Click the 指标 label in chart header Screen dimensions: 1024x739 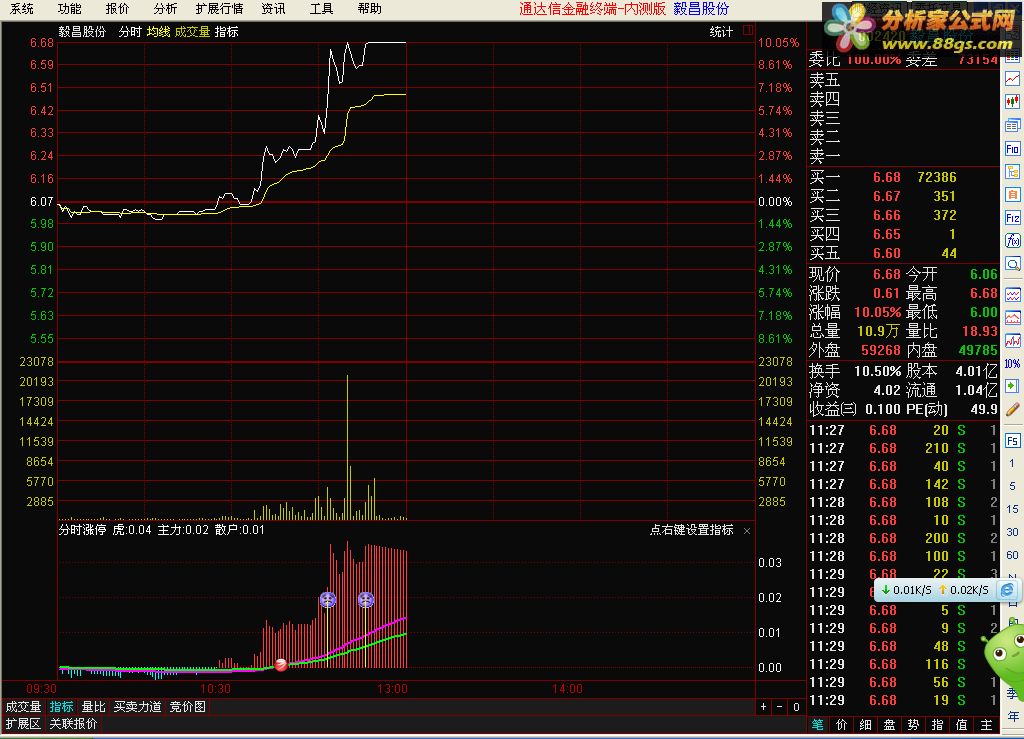click(227, 31)
